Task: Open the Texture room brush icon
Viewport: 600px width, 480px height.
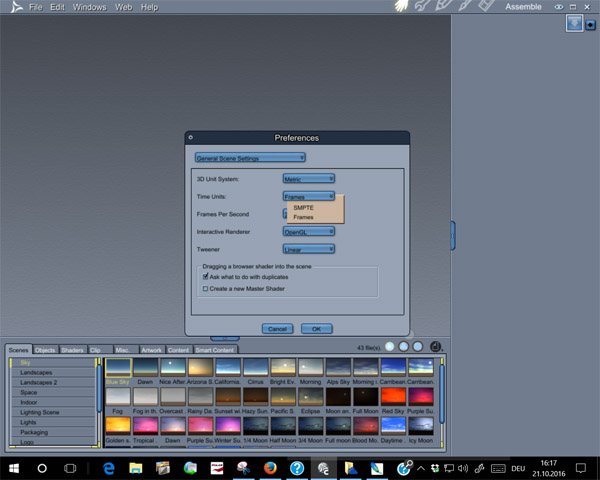Action: tap(465, 6)
